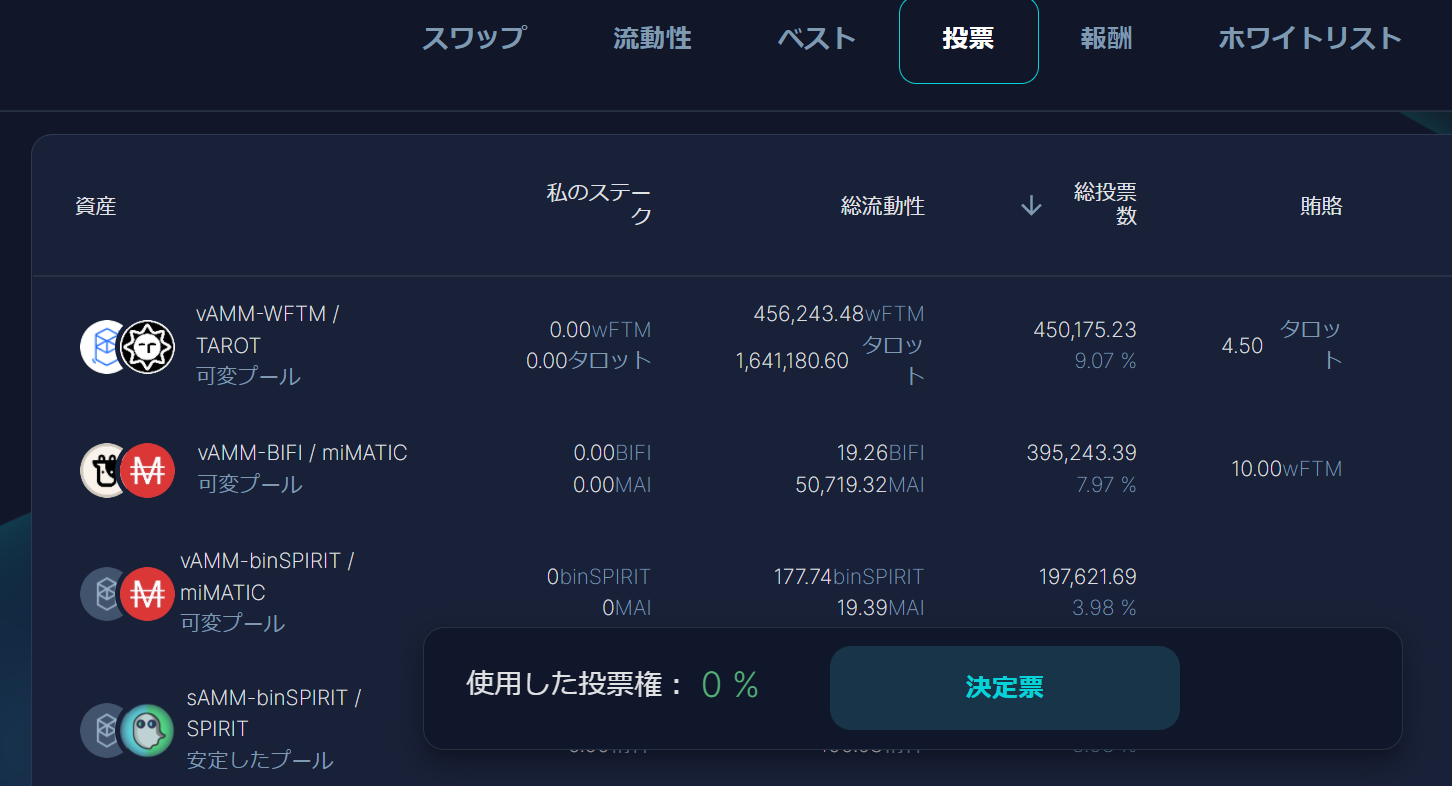1452x792 pixels.
Task: Click the red MAI icon in vAMM-binSPIRIT / miMATIC row
Action: [147, 594]
